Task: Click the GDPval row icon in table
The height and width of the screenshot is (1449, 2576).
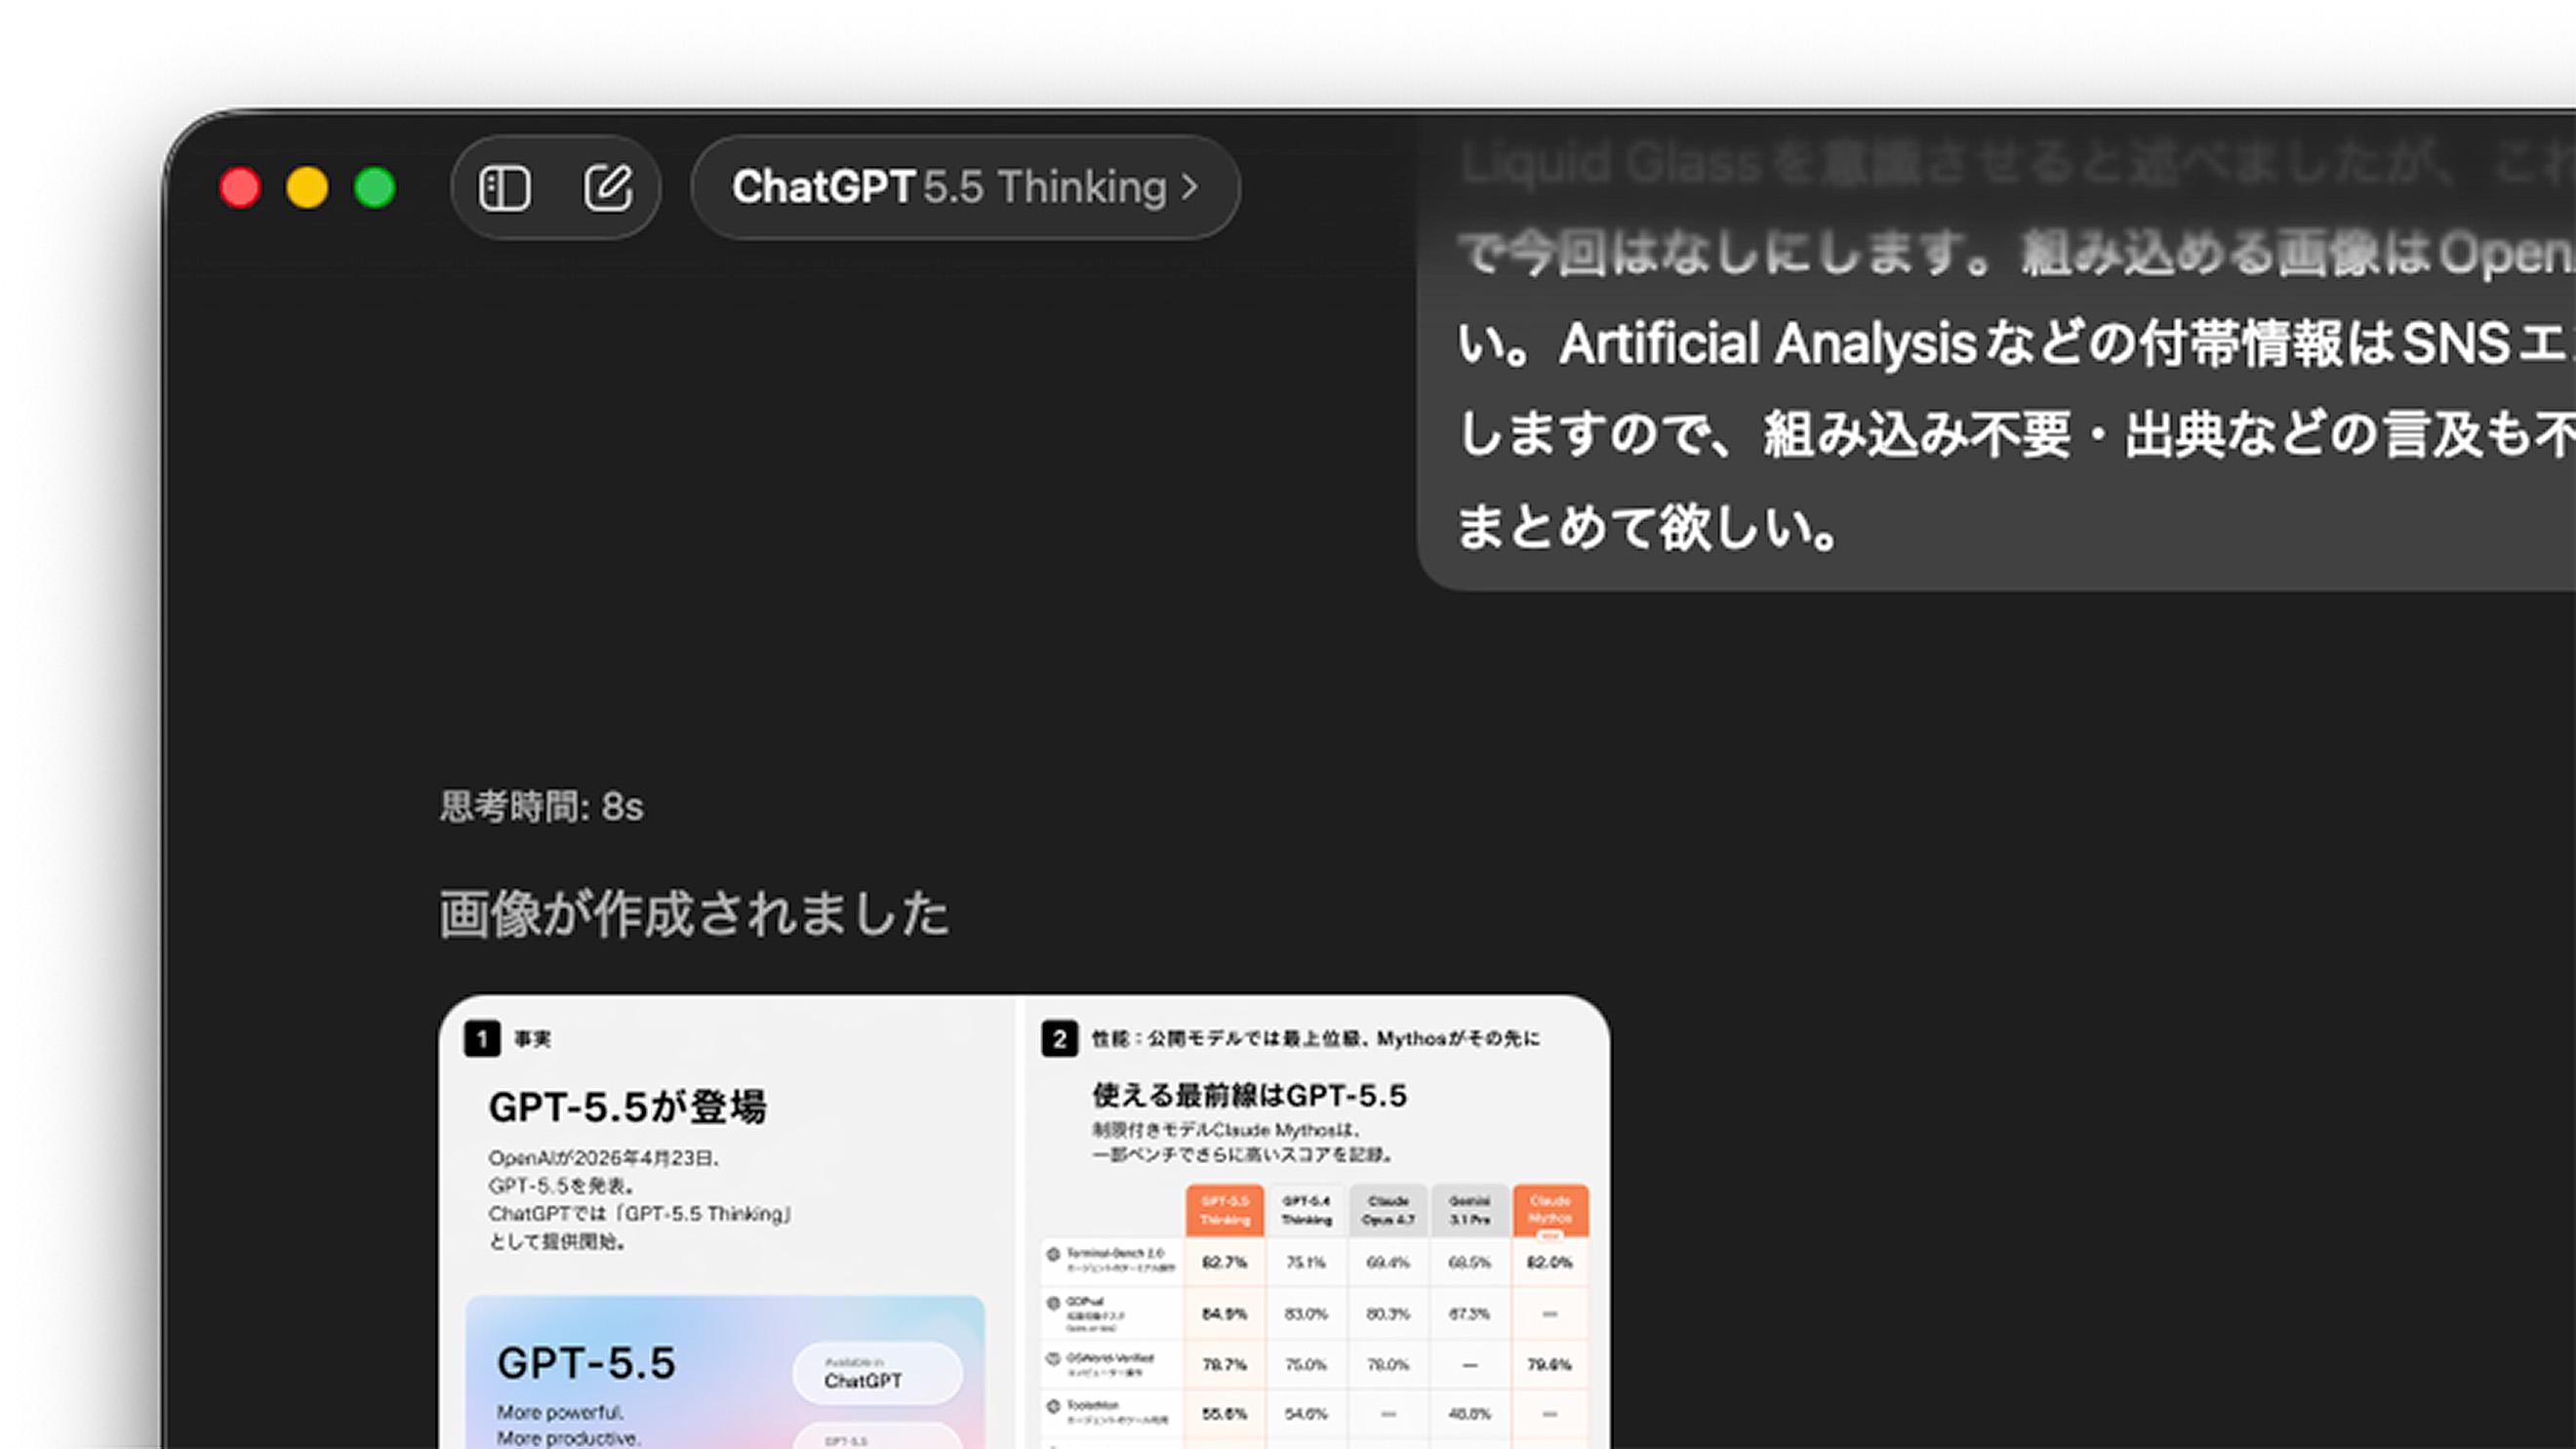Action: (x=1053, y=1303)
